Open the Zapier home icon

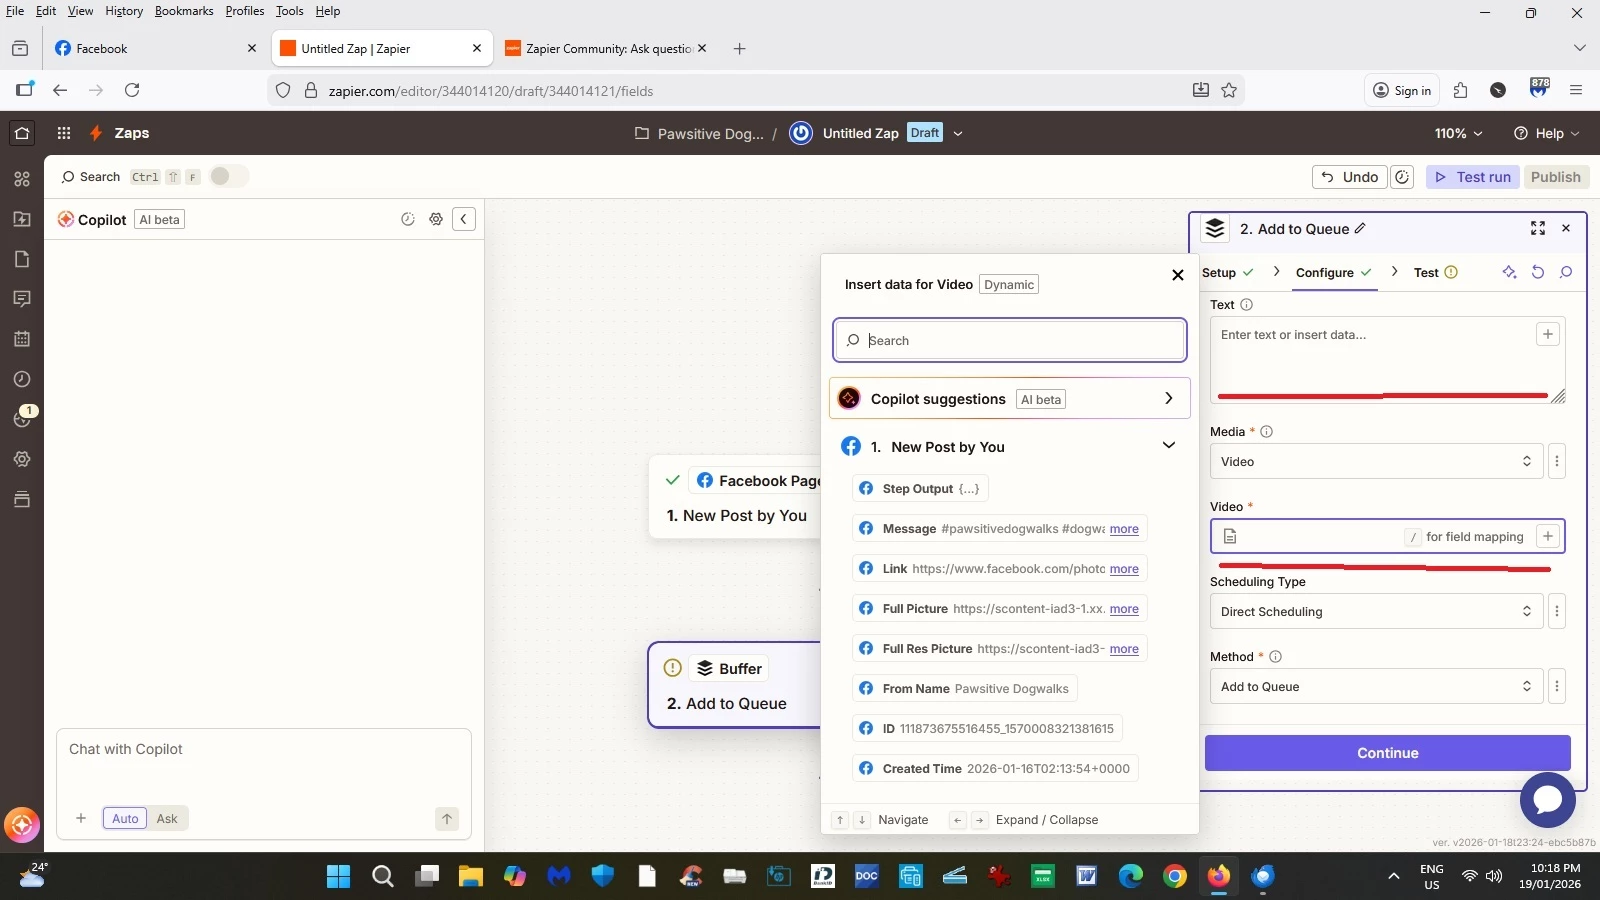[22, 133]
